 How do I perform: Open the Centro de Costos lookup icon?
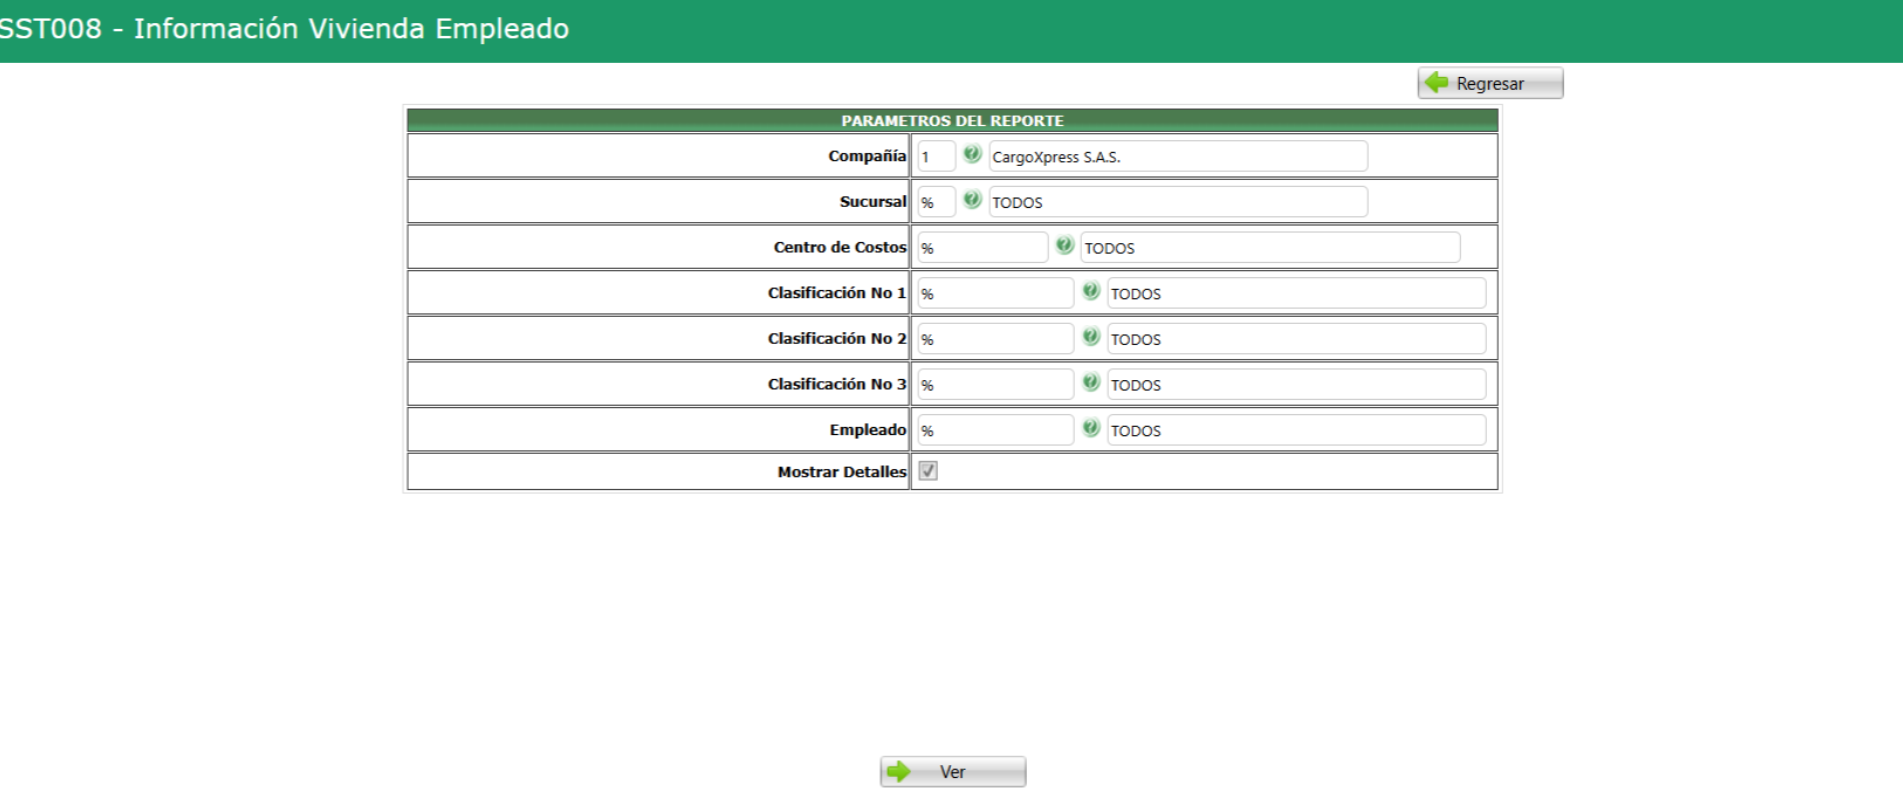pos(1064,246)
